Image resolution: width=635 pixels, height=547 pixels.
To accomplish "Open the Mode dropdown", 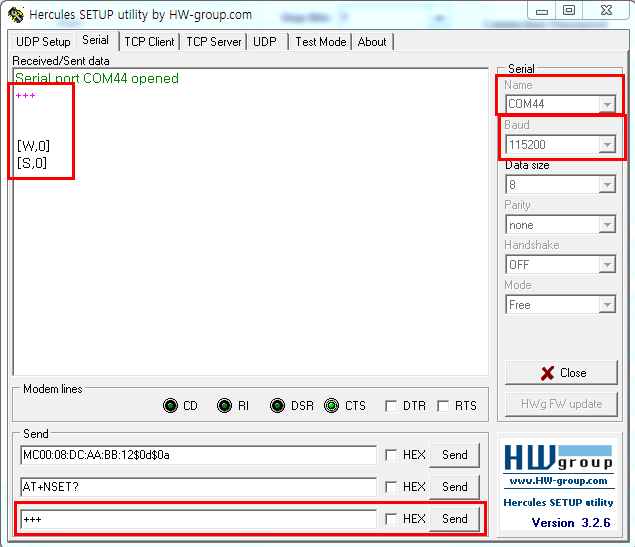I will click(x=607, y=304).
